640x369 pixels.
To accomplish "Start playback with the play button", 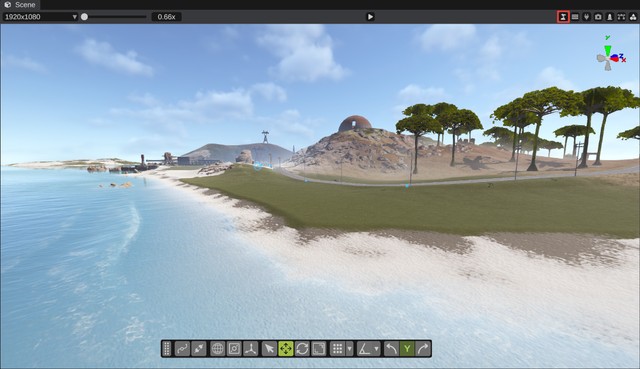I will pos(370,17).
